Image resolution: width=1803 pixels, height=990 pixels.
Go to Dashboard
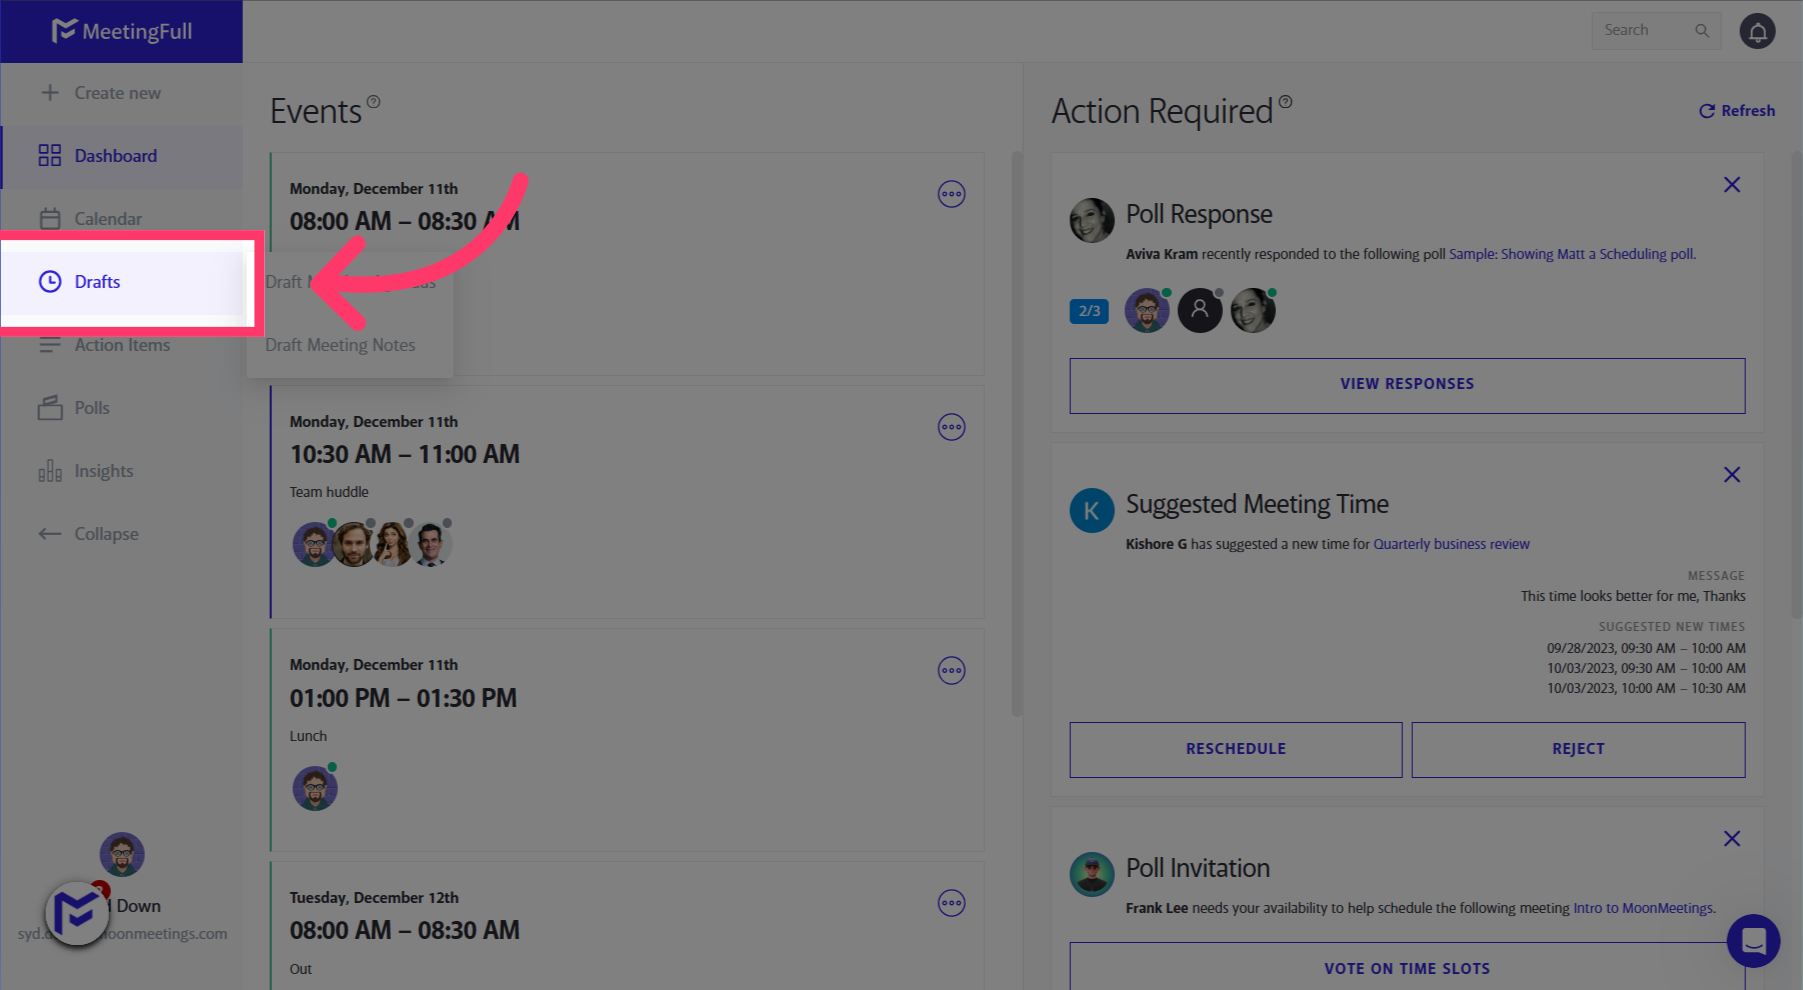pos(121,156)
